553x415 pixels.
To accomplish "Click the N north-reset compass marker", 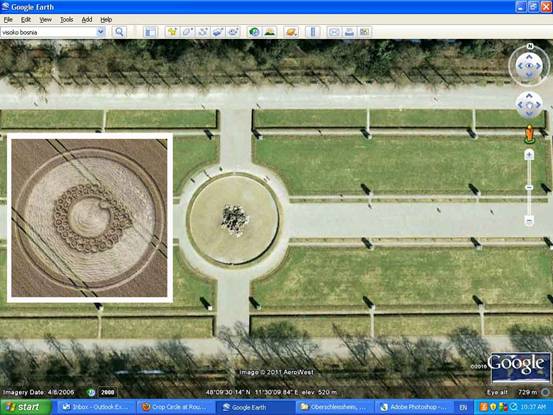I will [x=530, y=46].
